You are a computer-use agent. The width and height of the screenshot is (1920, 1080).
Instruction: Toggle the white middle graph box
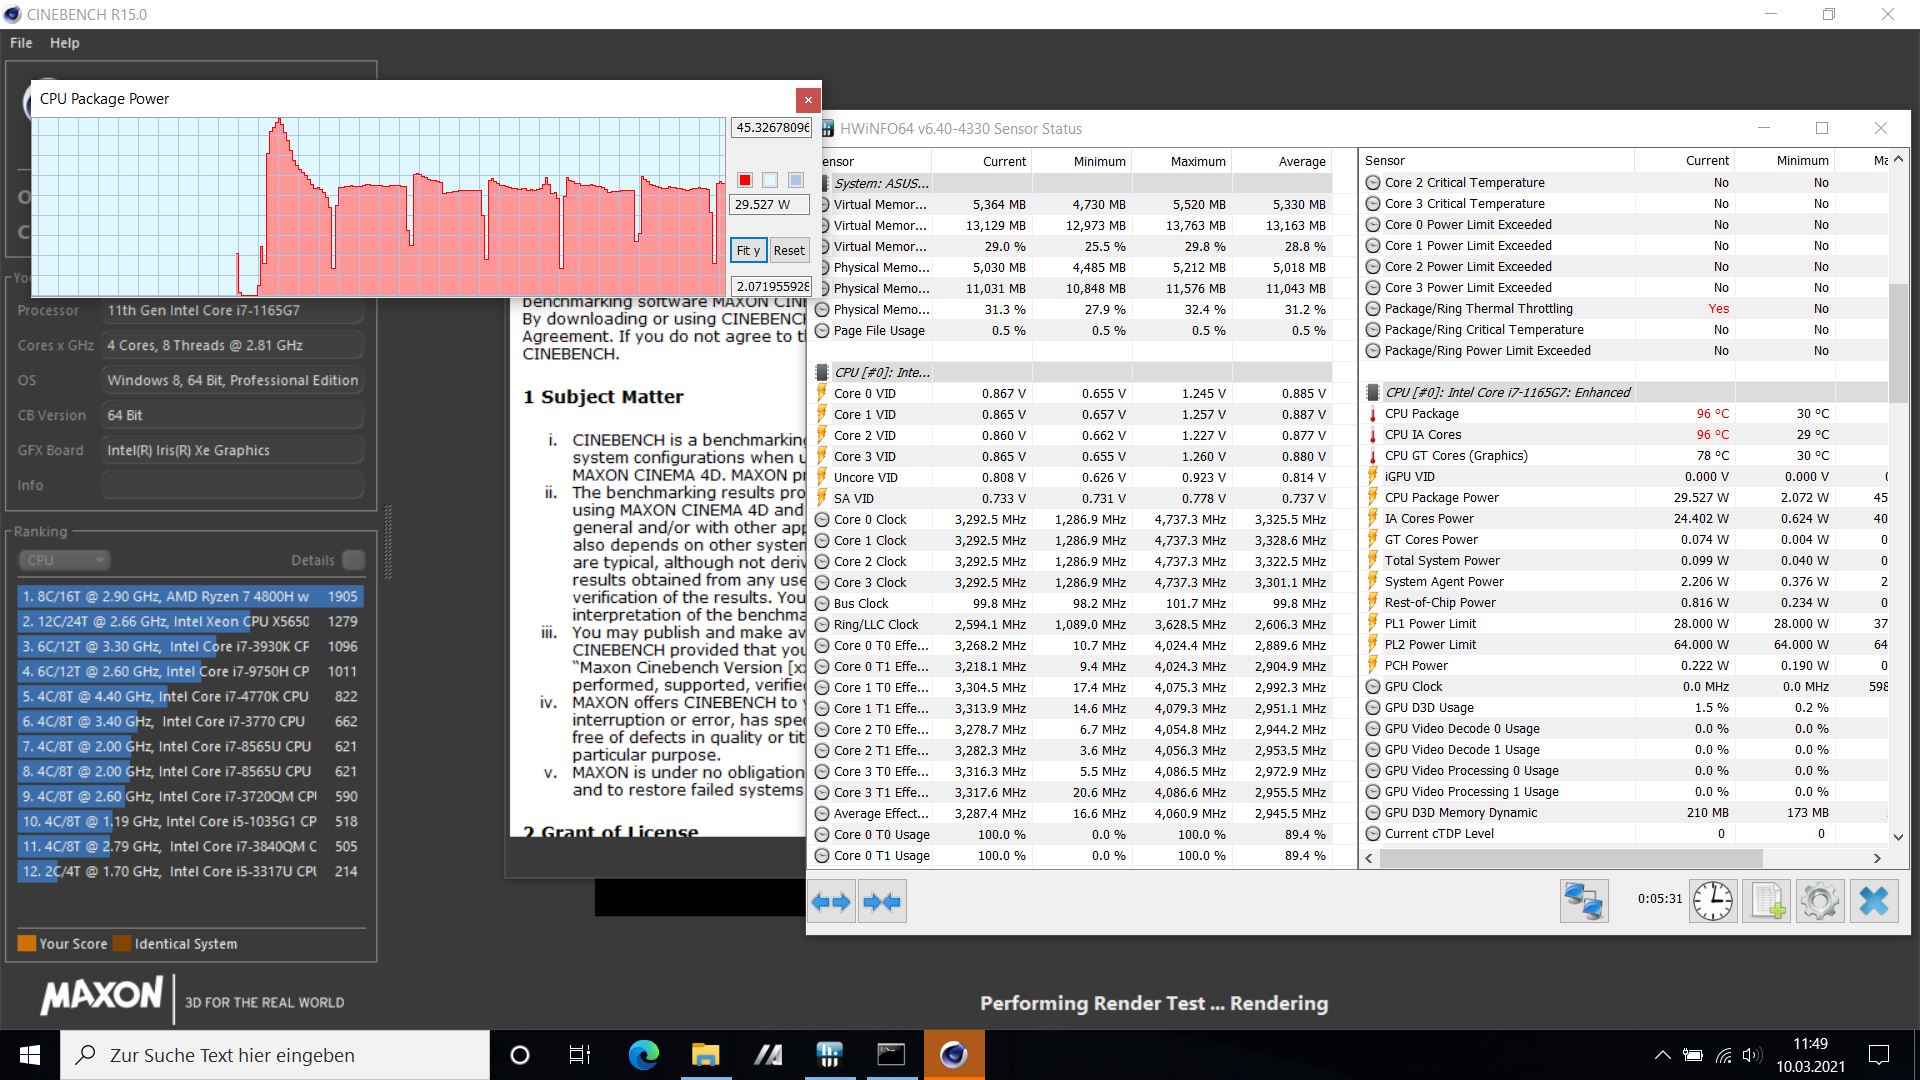coord(770,180)
